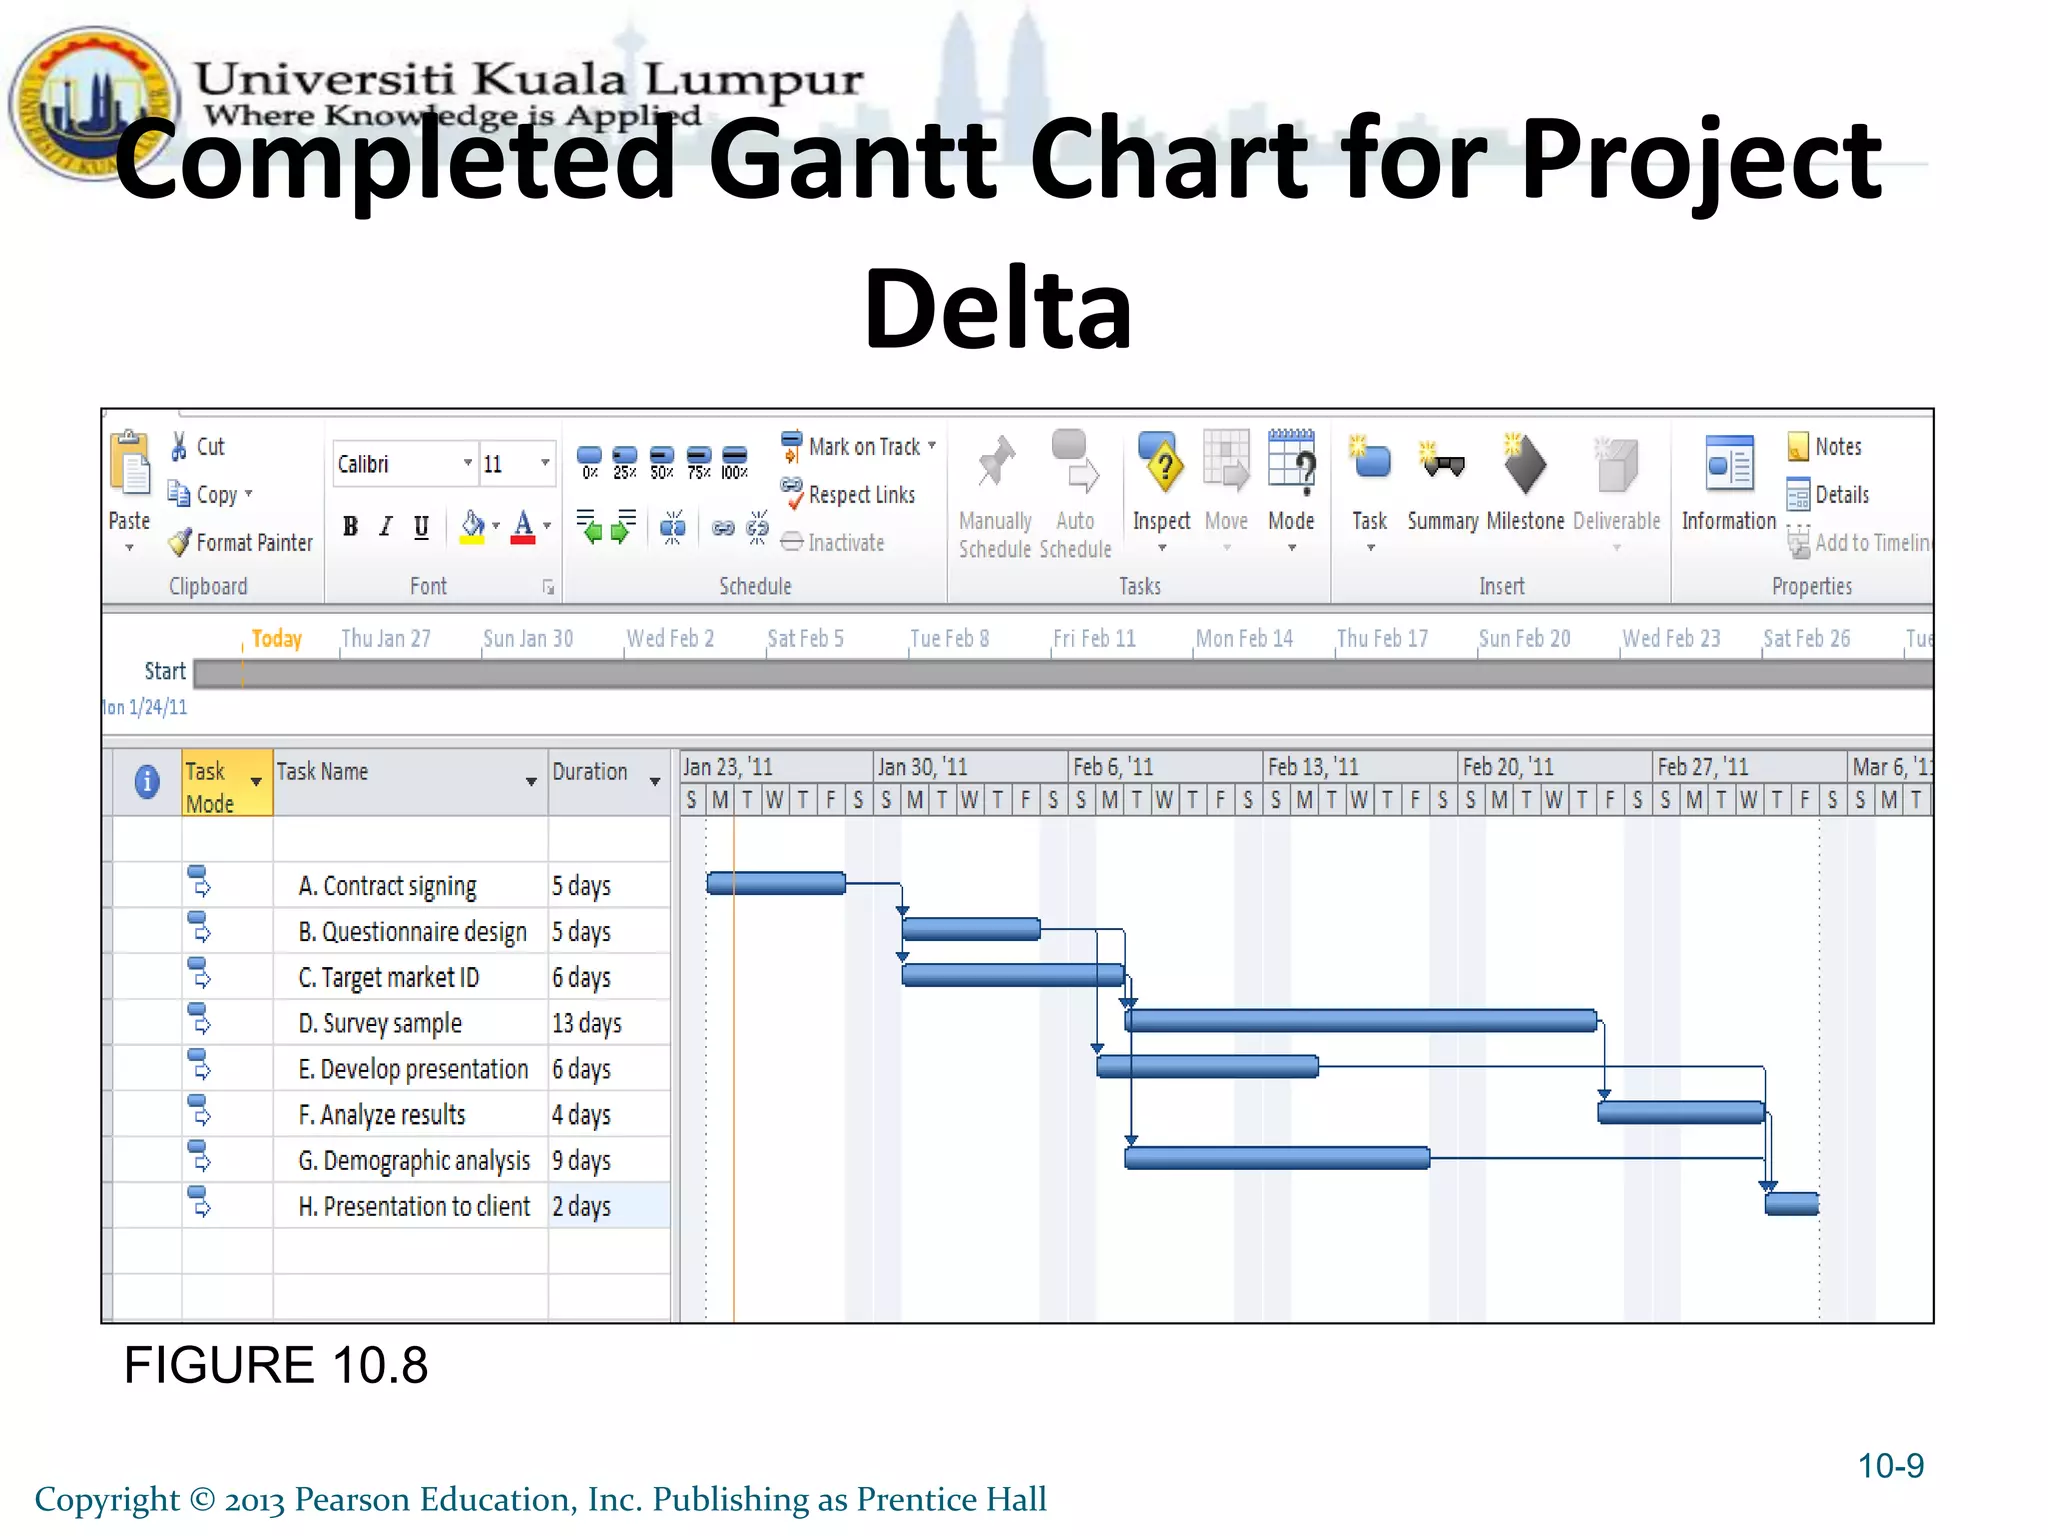2048x1536 pixels.
Task: Click the Auto Schedule icon
Action: [x=1075, y=463]
